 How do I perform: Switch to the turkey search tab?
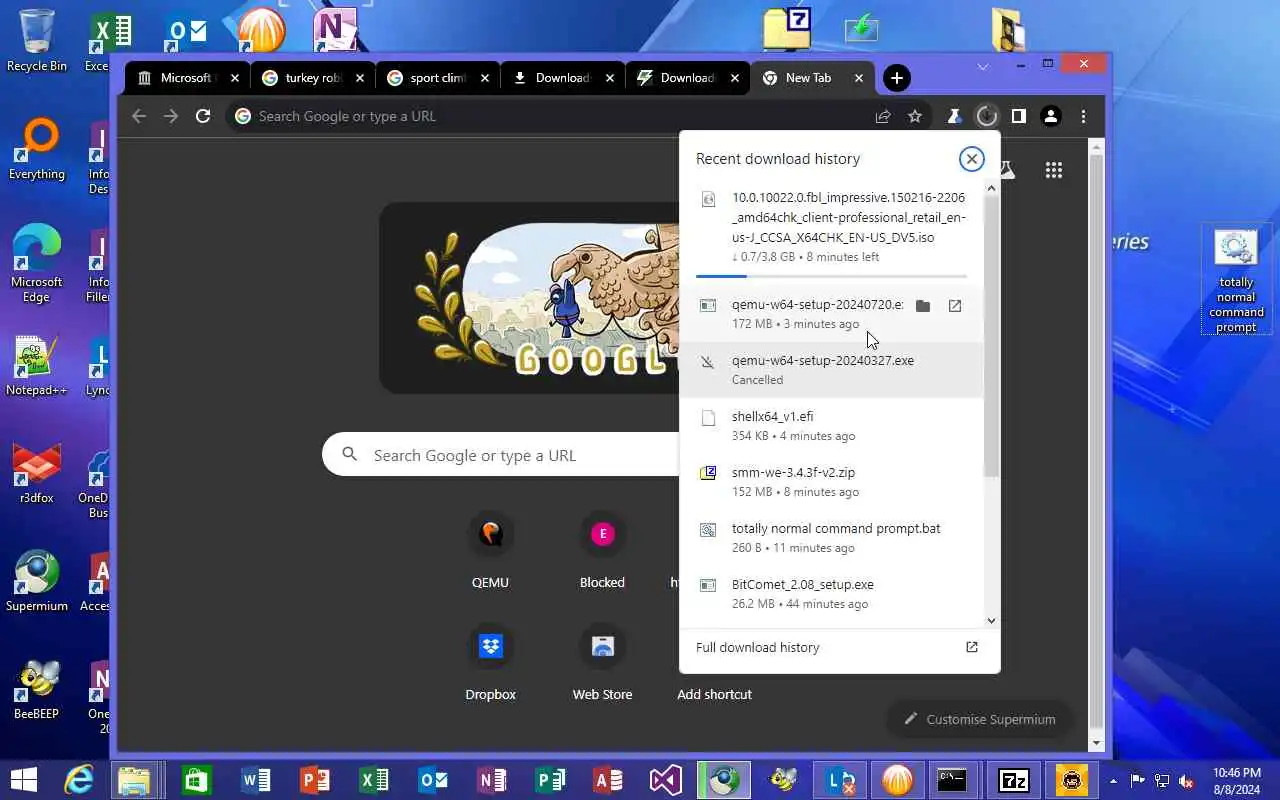[311, 78]
